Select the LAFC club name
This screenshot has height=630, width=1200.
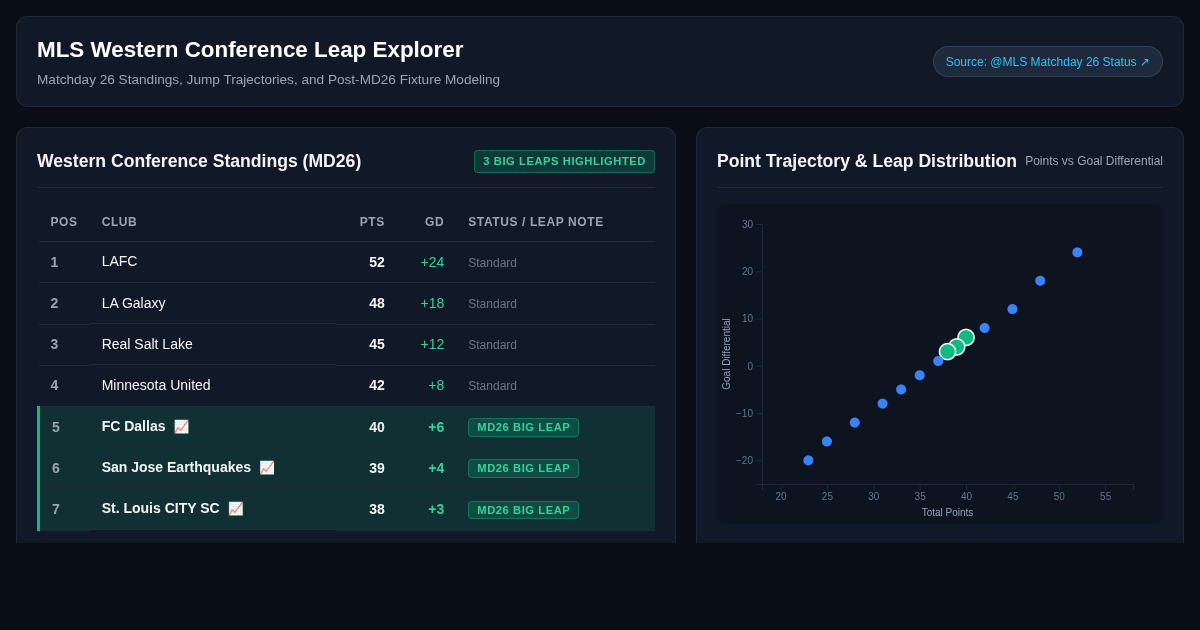pos(120,261)
